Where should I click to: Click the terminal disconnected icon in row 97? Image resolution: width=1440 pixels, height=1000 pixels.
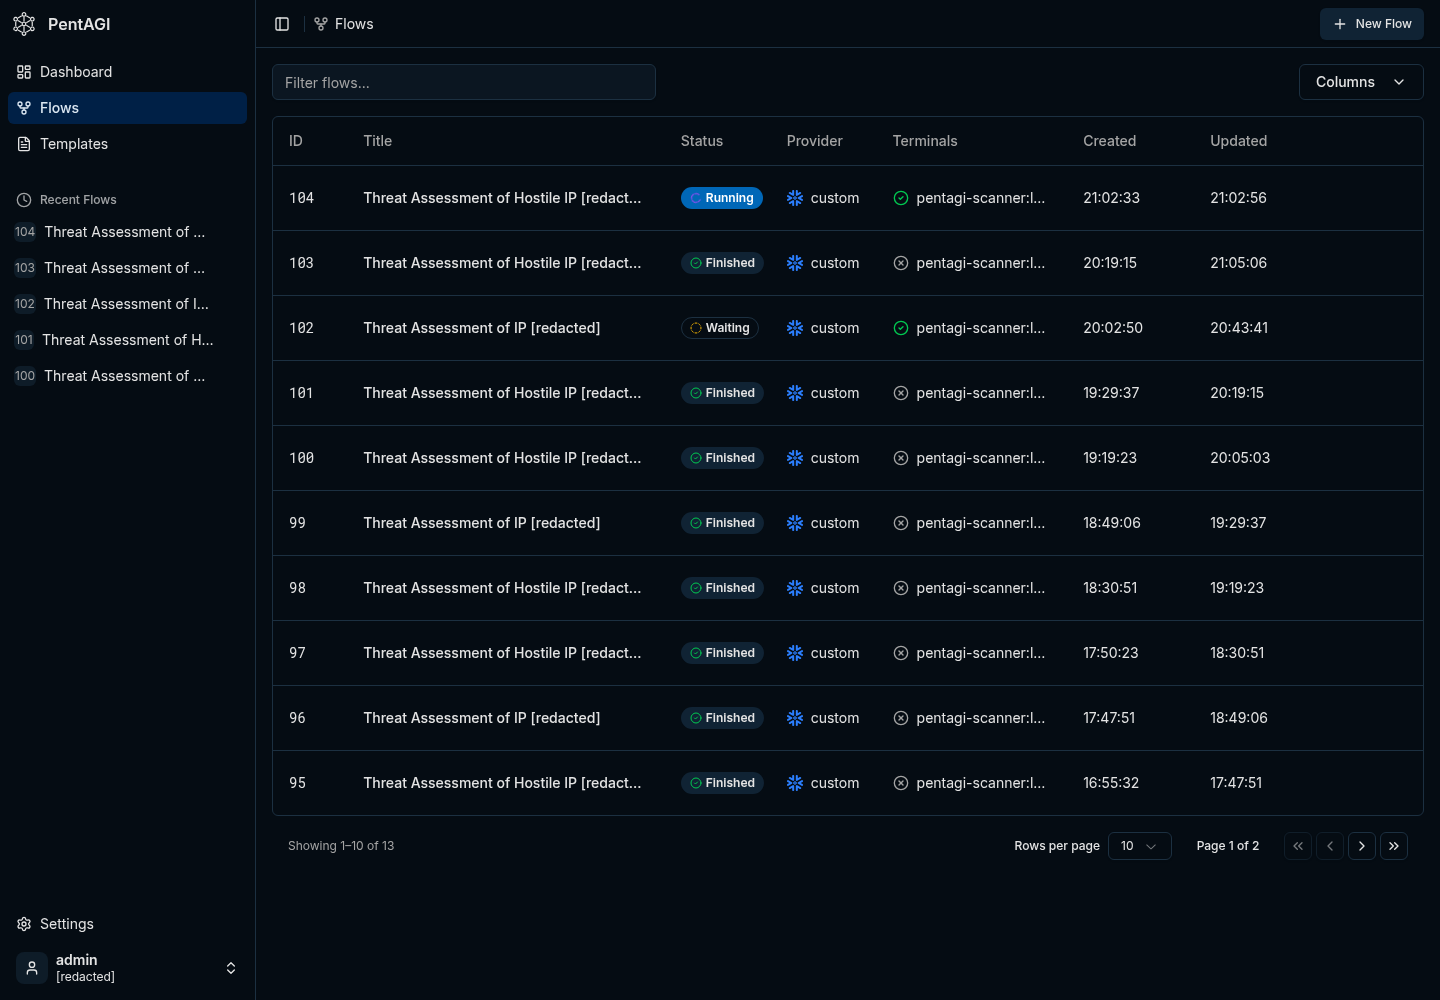tap(901, 653)
